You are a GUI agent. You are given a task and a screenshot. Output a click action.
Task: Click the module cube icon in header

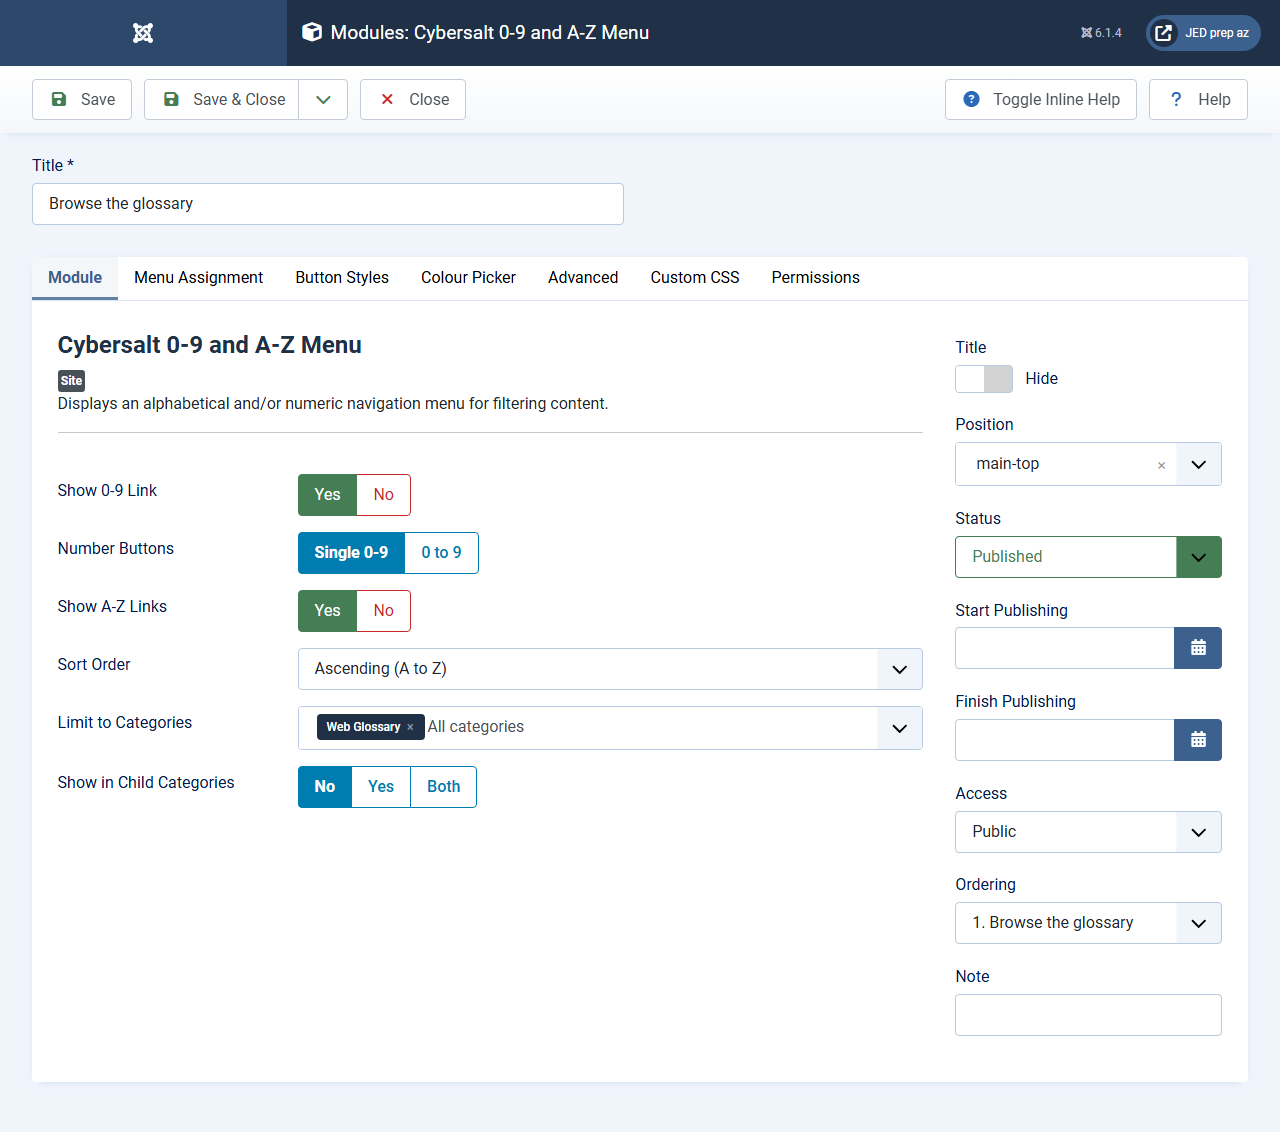pos(312,32)
